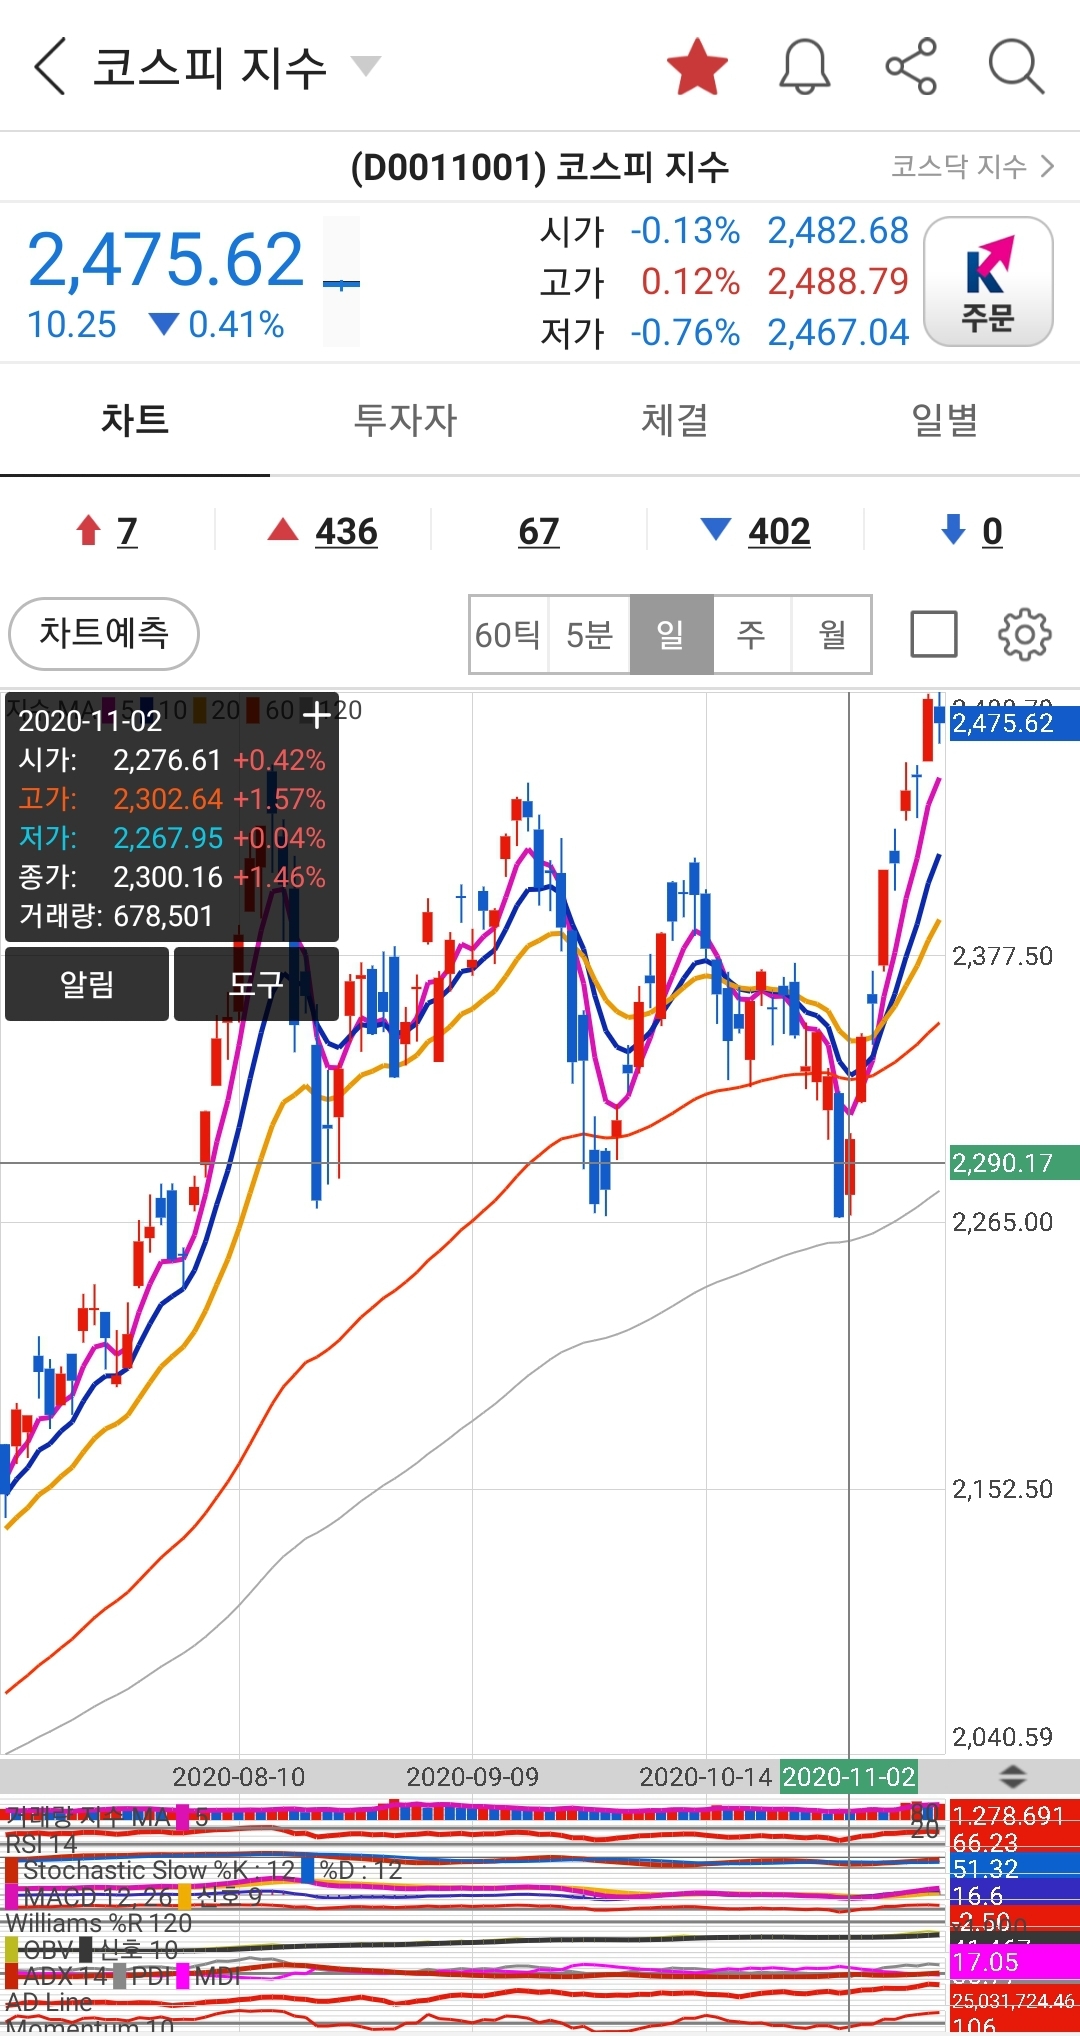The height and width of the screenshot is (2036, 1080).
Task: Tap the Williams %R 120 indicator label
Action: (99, 1923)
